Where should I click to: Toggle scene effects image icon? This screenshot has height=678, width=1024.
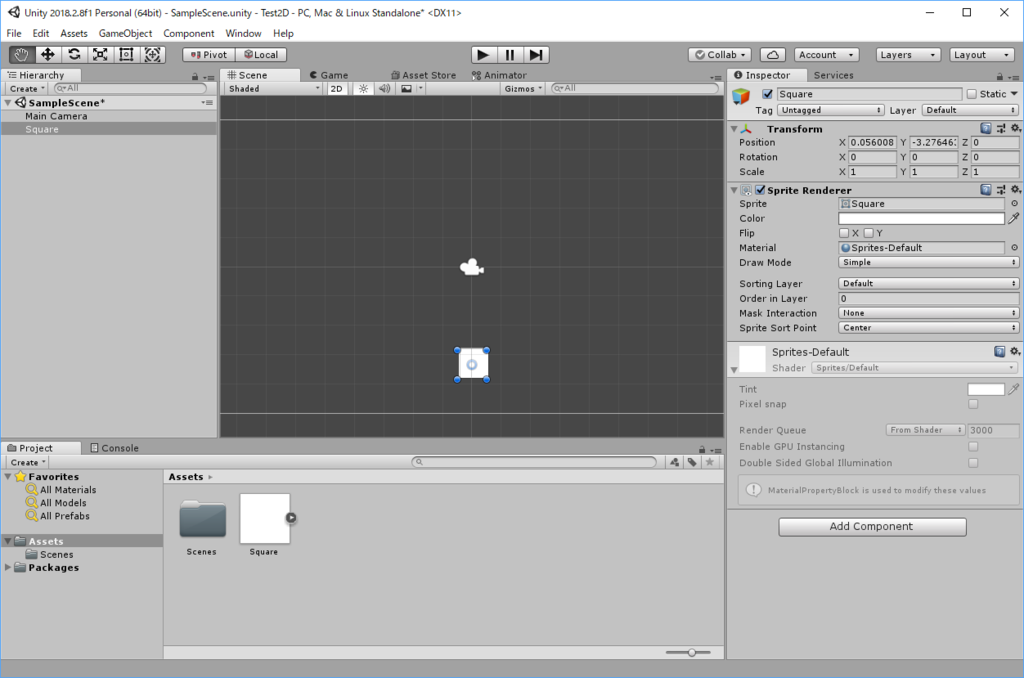(x=406, y=89)
